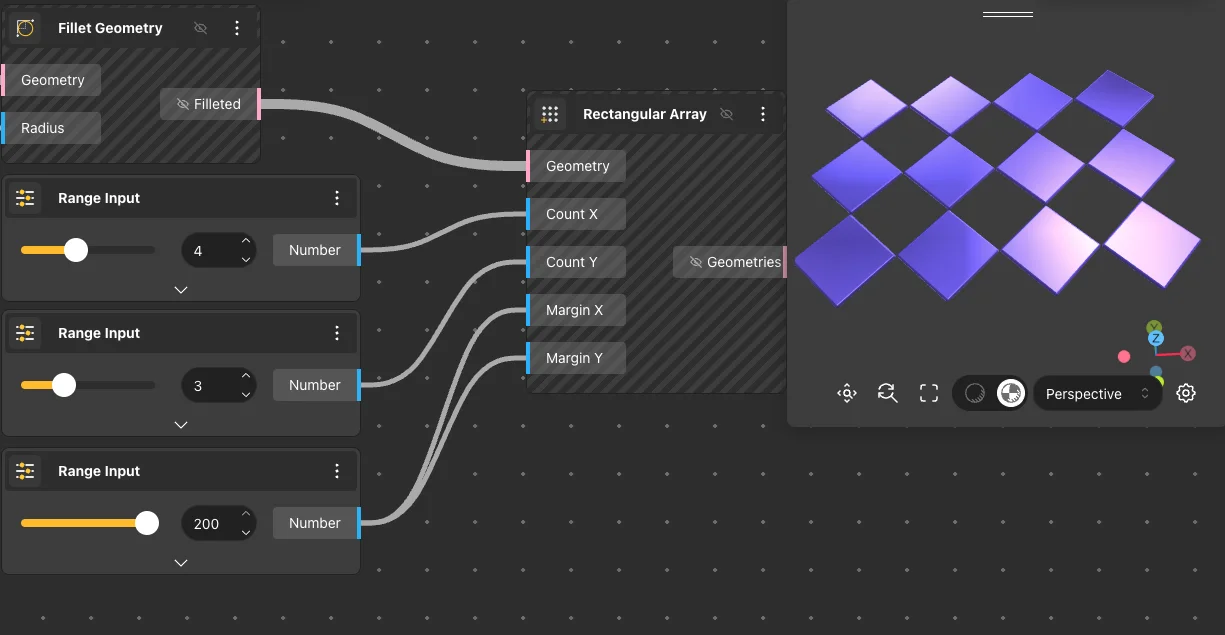Viewport: 1225px width, 635px height.
Task: Open the Fillet Geometry kebab menu
Action: (237, 27)
